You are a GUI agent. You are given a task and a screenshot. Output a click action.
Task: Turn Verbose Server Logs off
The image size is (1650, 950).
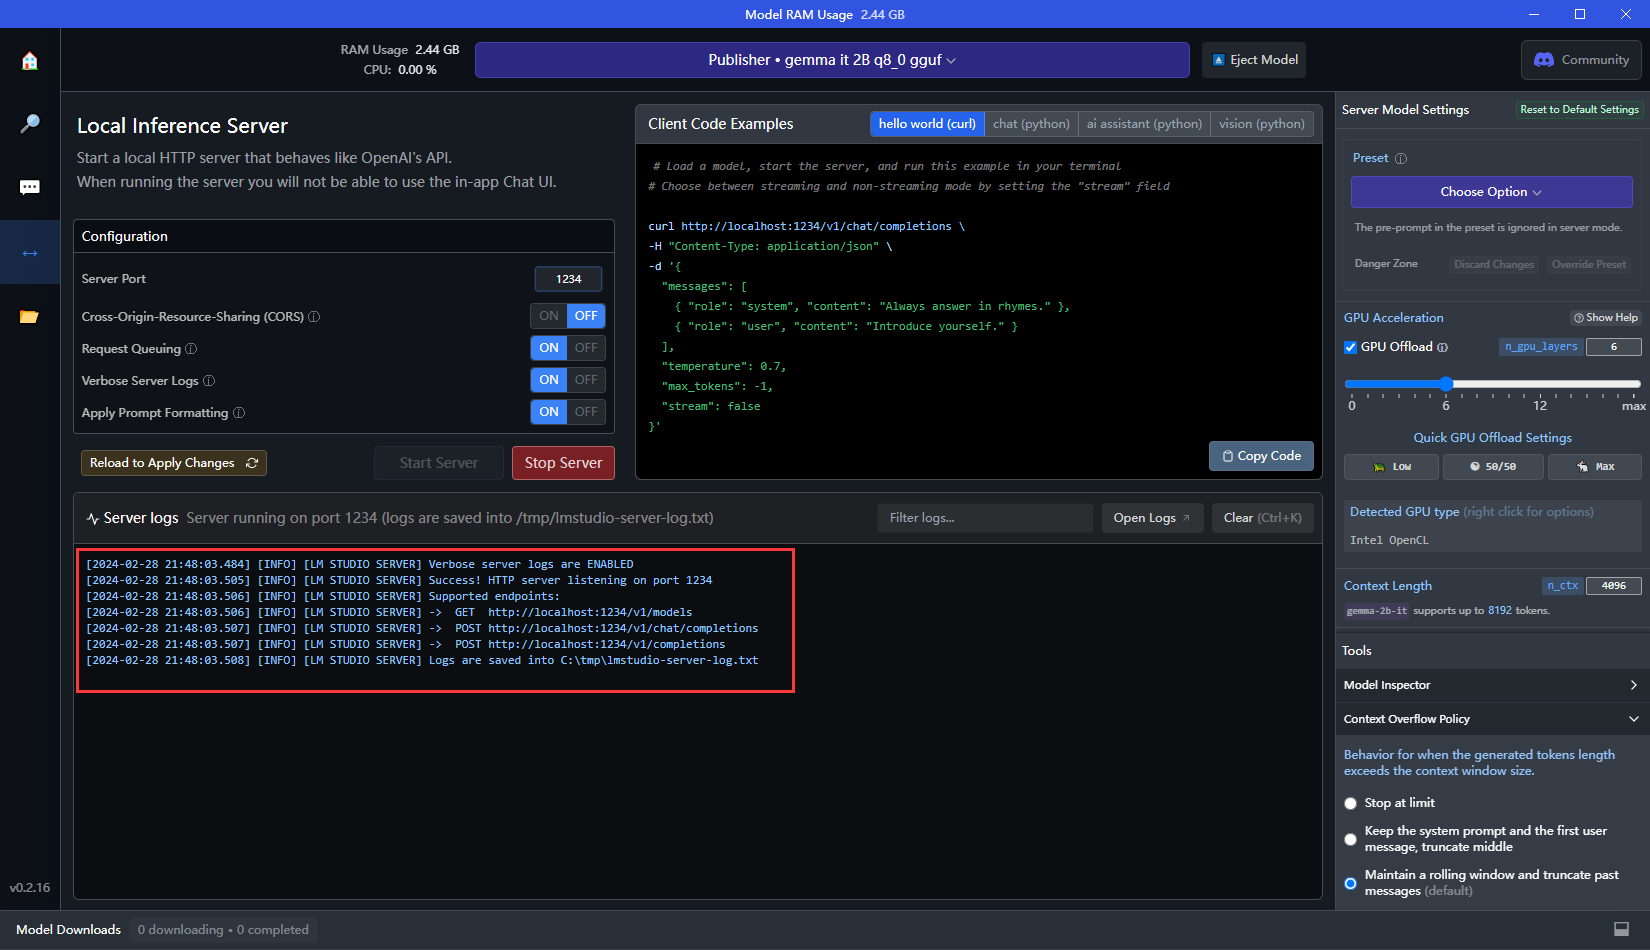[586, 380]
